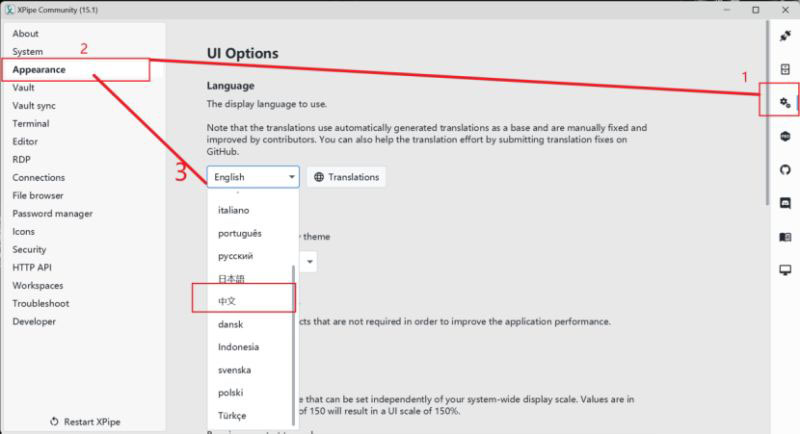
Task: Close the XPipe window
Action: tap(785, 10)
